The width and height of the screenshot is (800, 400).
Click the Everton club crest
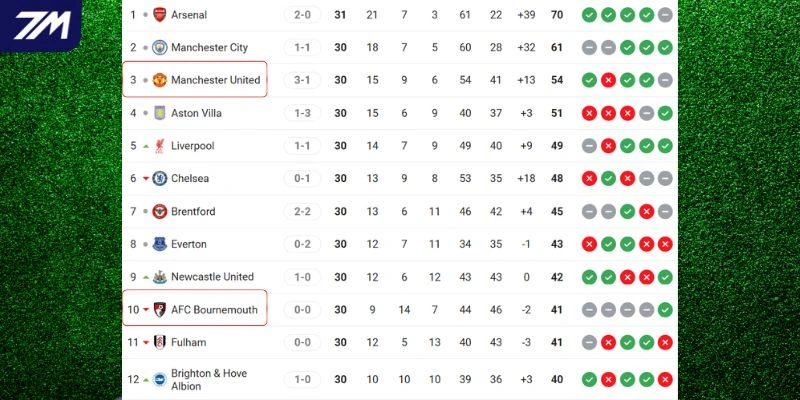tap(160, 244)
